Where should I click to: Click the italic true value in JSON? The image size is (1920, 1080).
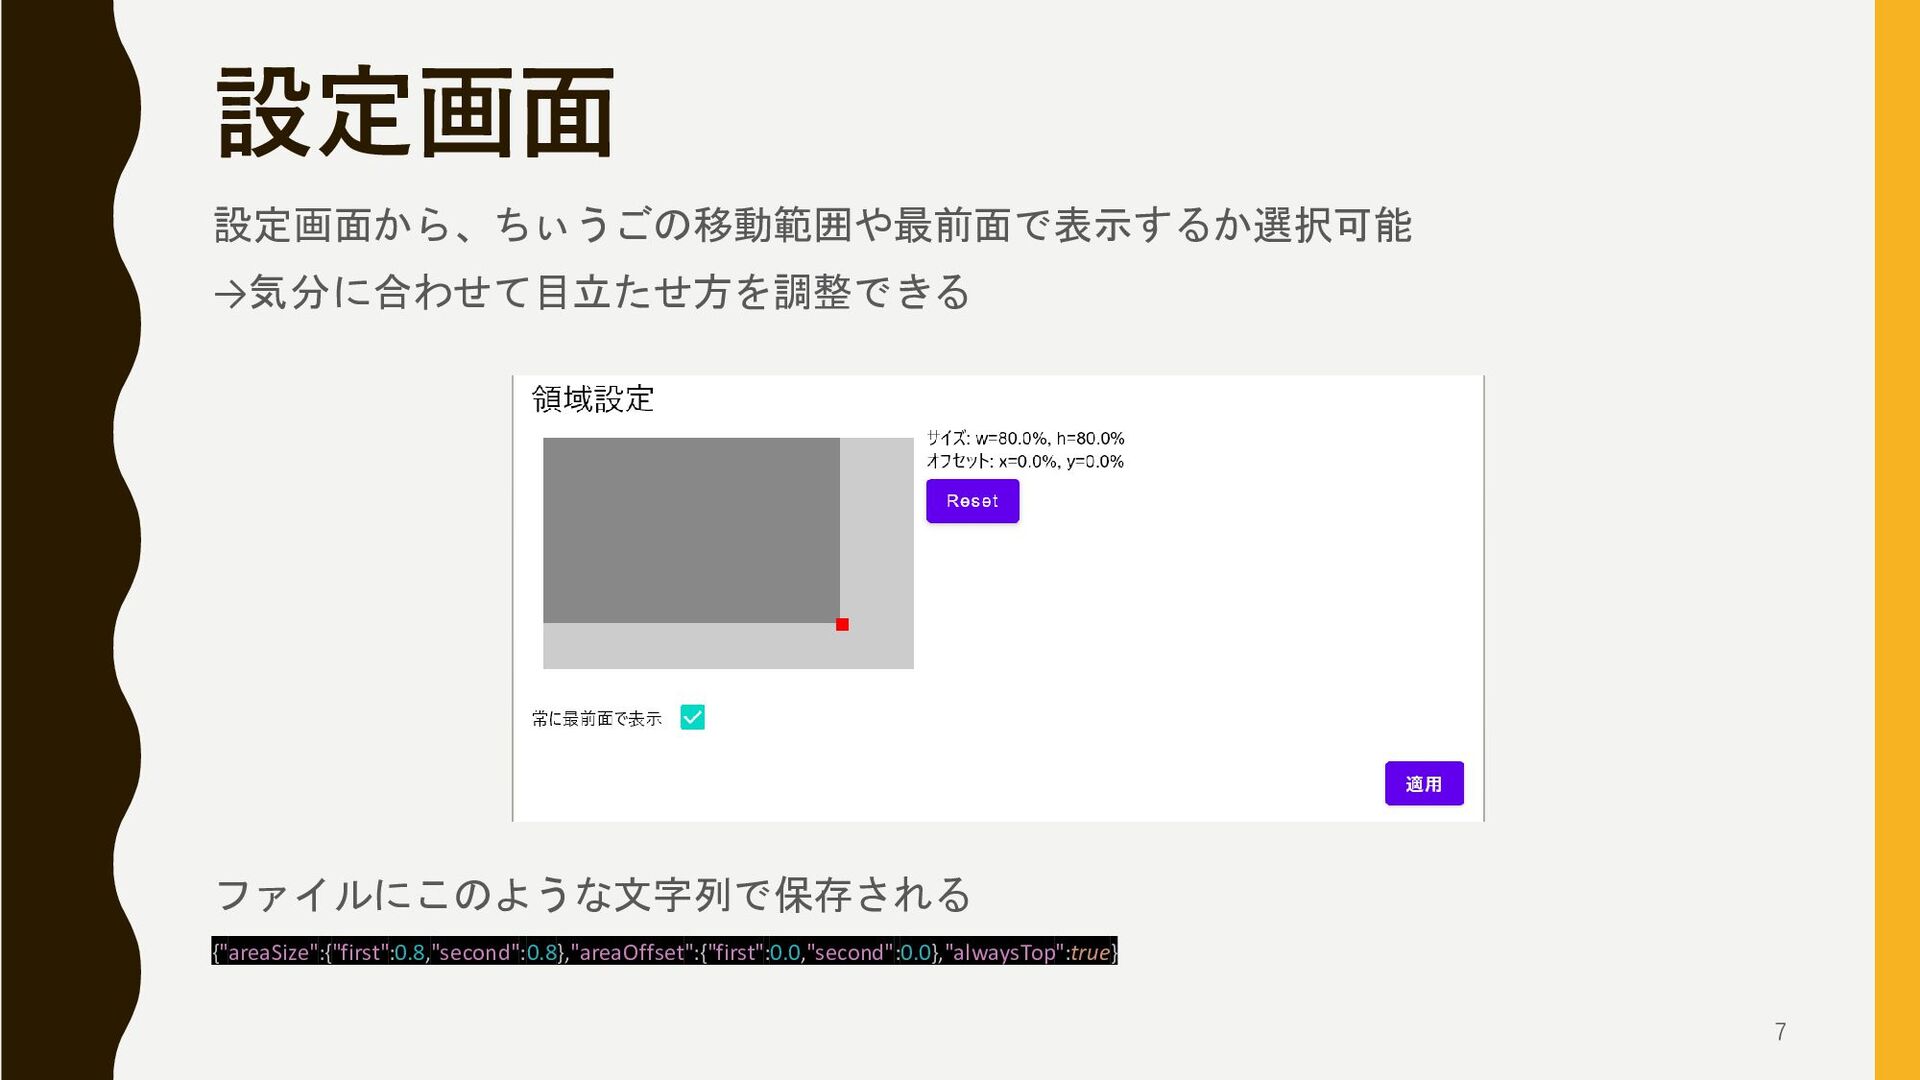tap(1089, 952)
